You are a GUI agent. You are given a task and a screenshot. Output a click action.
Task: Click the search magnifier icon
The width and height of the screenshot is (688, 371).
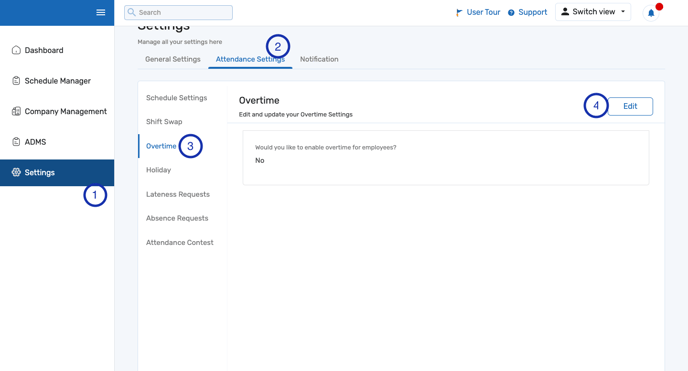(x=131, y=12)
